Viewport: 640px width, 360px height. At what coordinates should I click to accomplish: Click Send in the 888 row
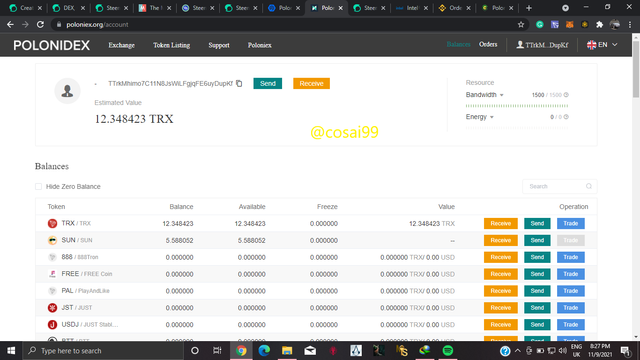tap(537, 257)
